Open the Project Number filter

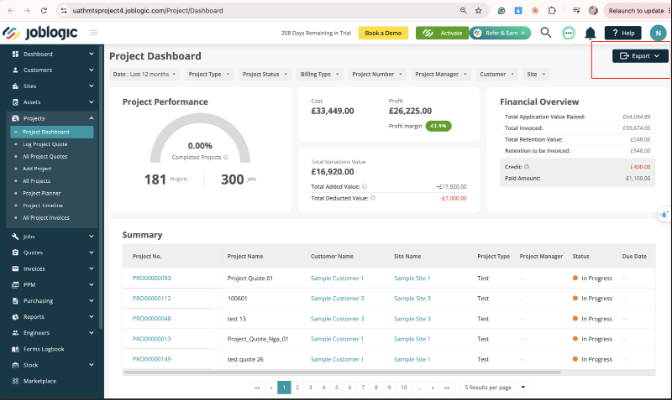tap(377, 74)
